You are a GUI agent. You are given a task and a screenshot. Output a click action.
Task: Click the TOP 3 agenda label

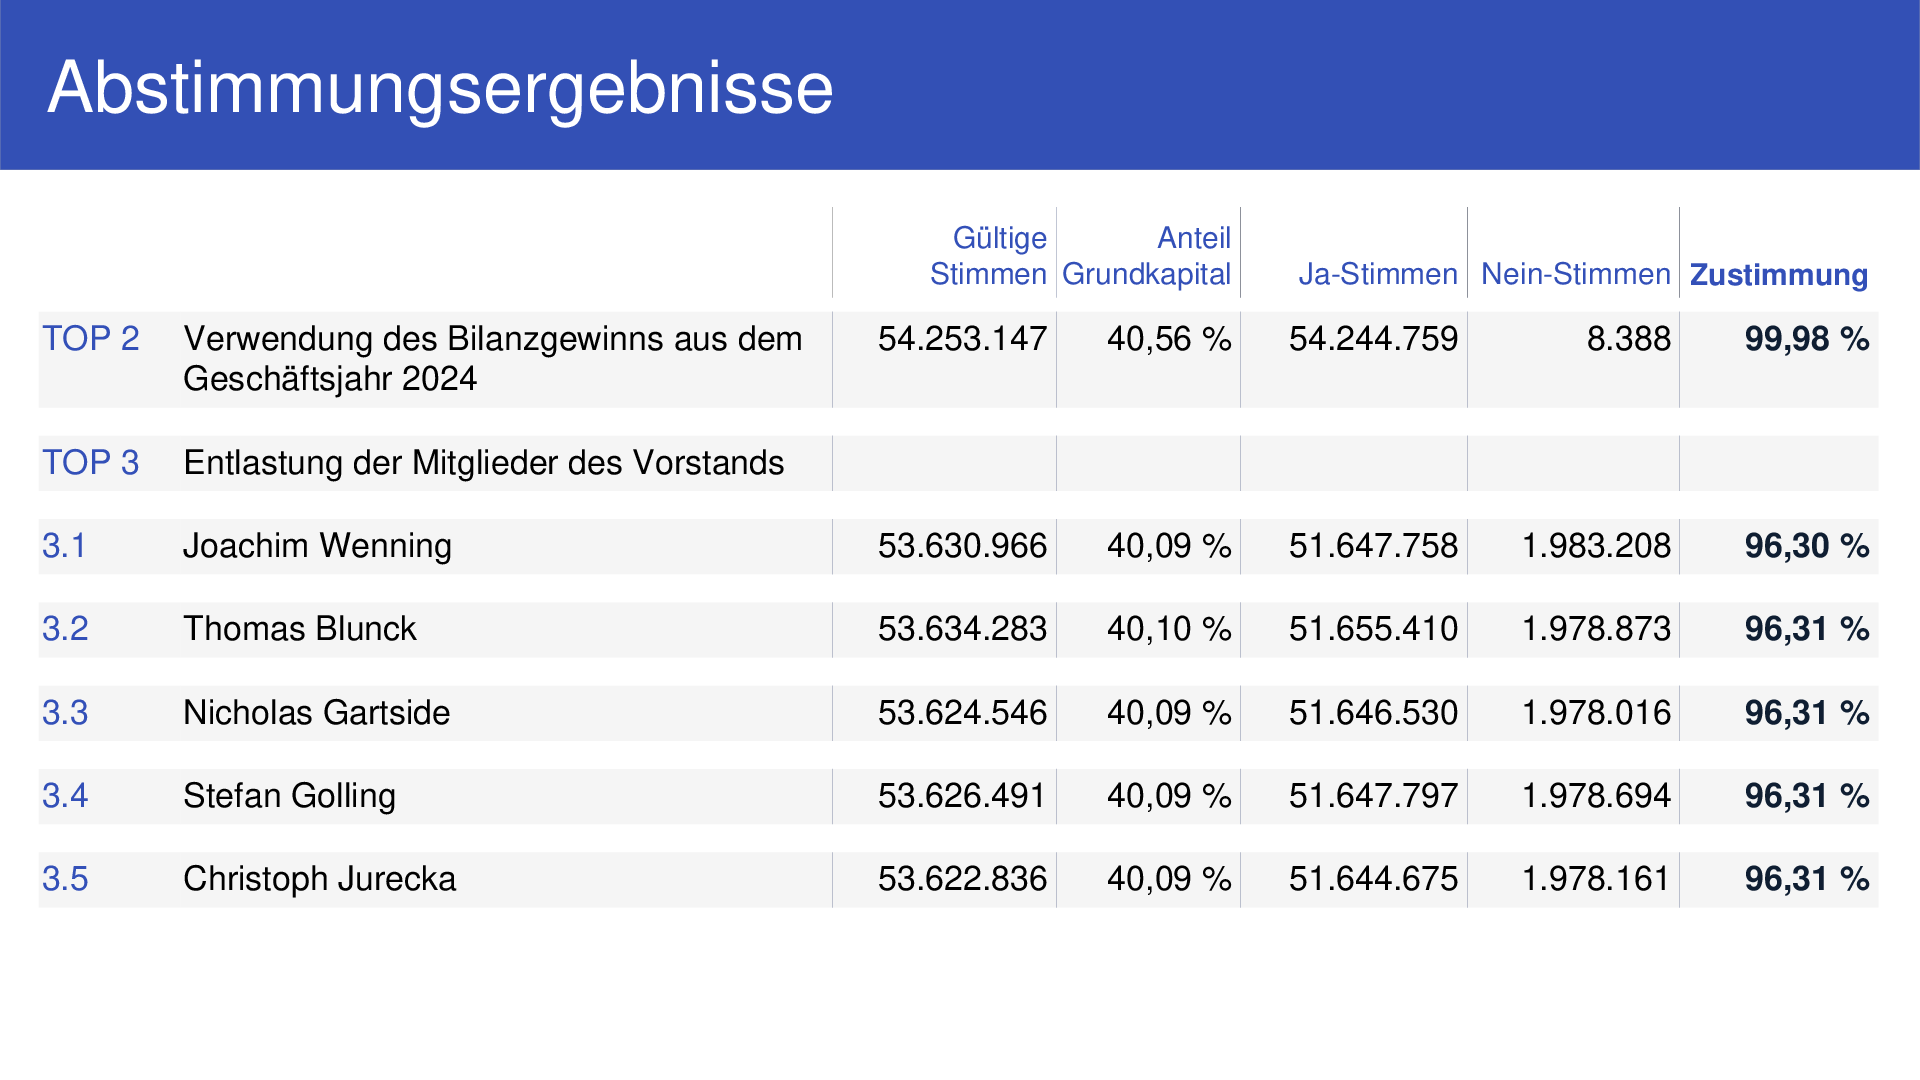[90, 463]
